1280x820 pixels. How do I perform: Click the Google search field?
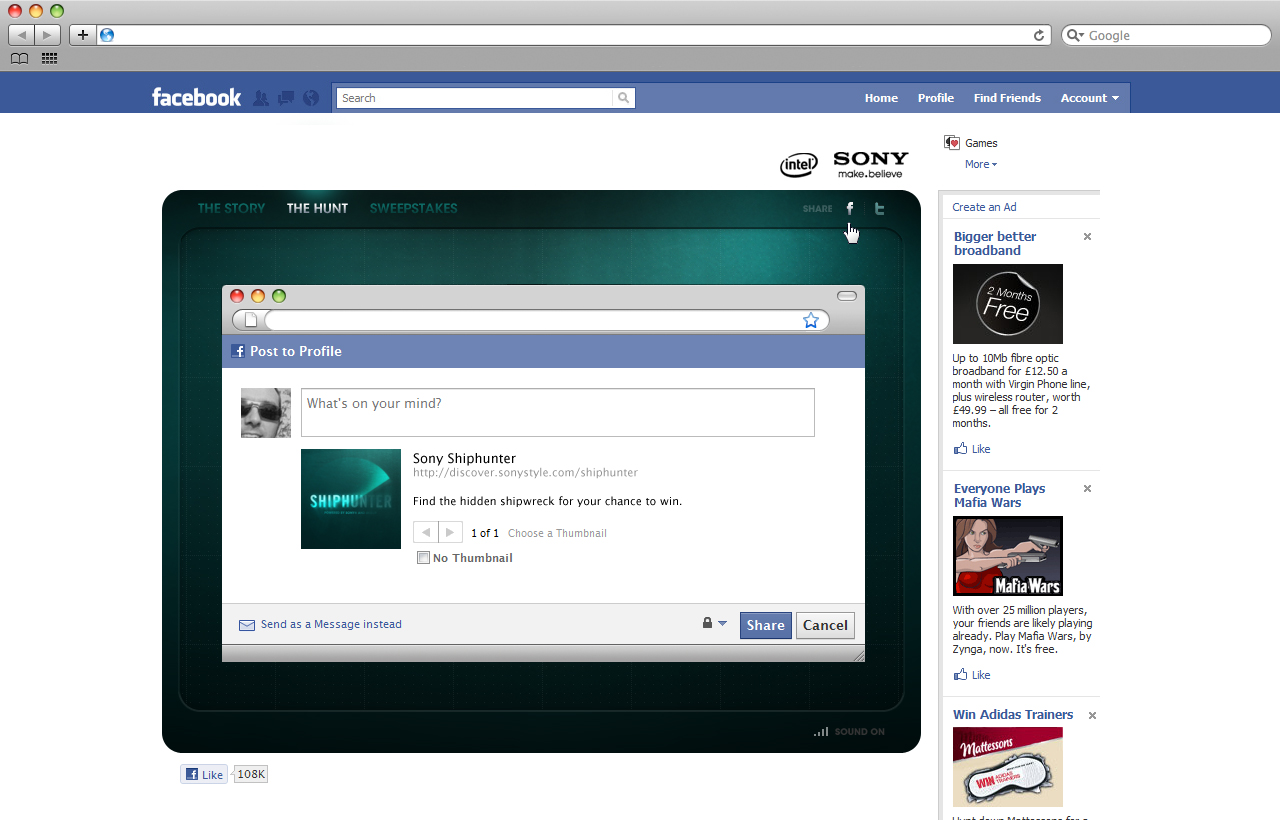(x=1166, y=35)
